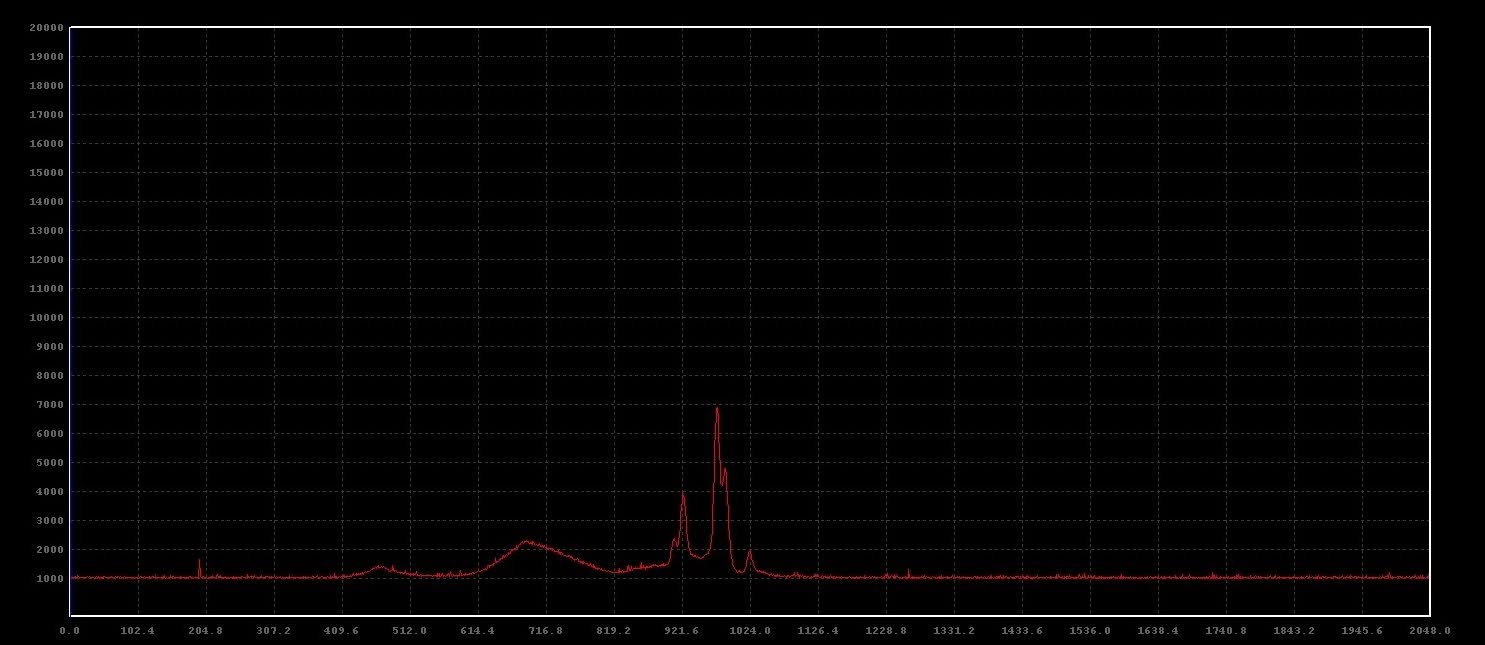This screenshot has width=1485, height=645.
Task: Click the 20000 y-axis label
Action: tap(47, 28)
